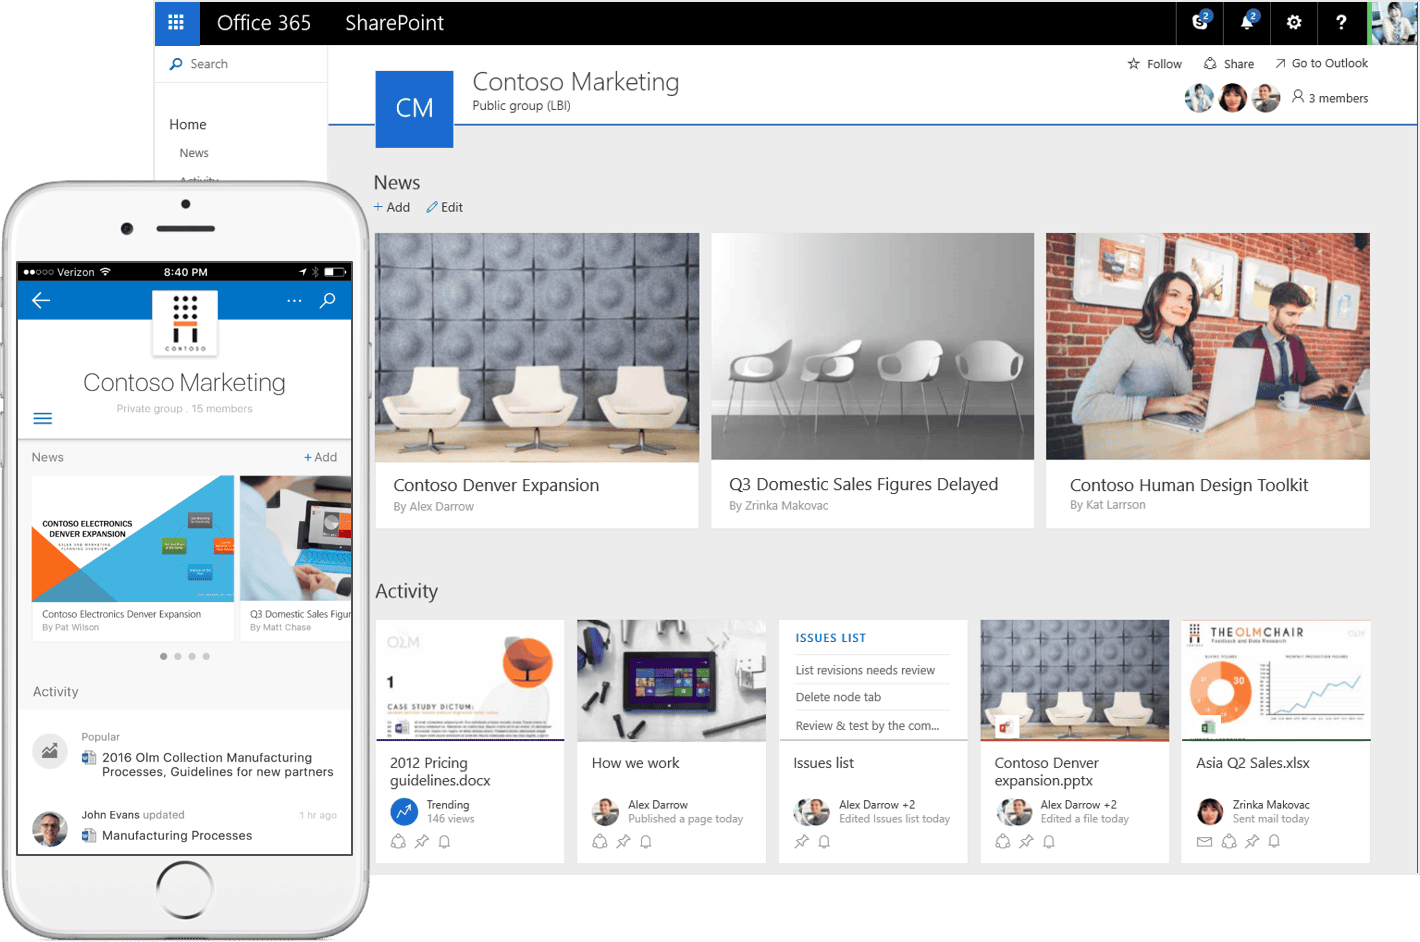
Task: Open the 3 members link
Action: click(1330, 97)
